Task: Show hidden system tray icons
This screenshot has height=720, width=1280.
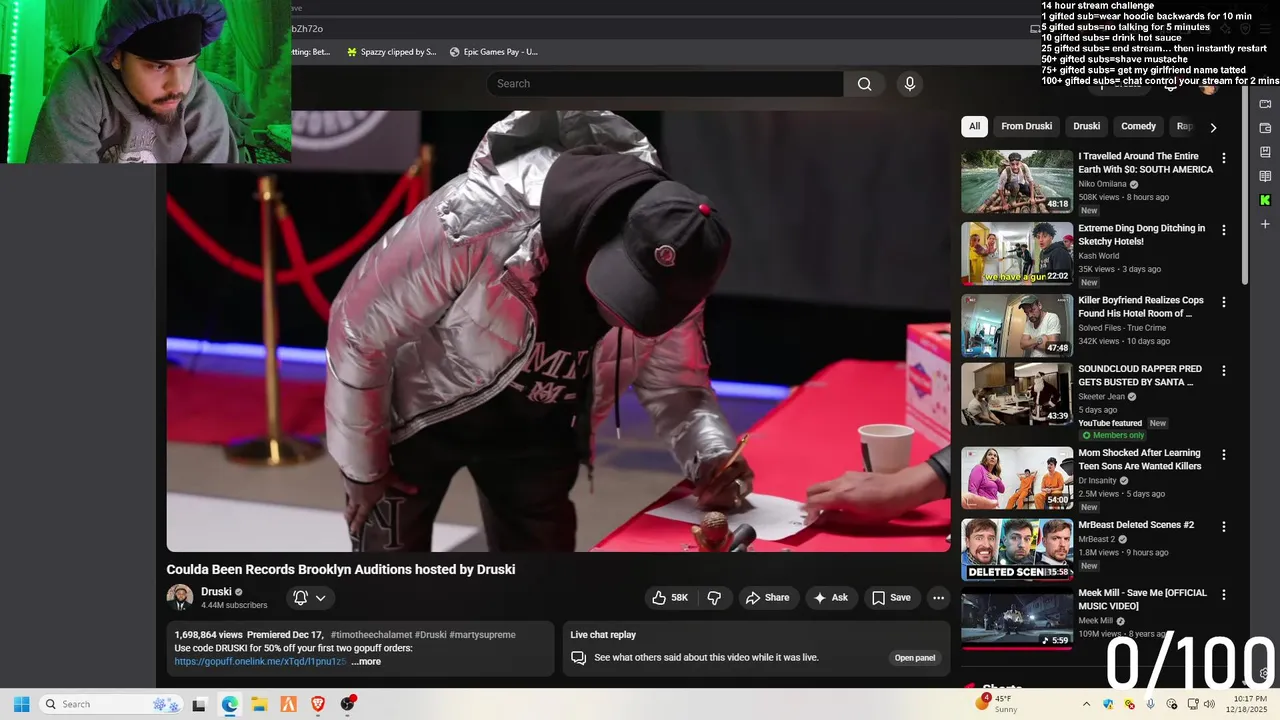Action: coord(1086,704)
